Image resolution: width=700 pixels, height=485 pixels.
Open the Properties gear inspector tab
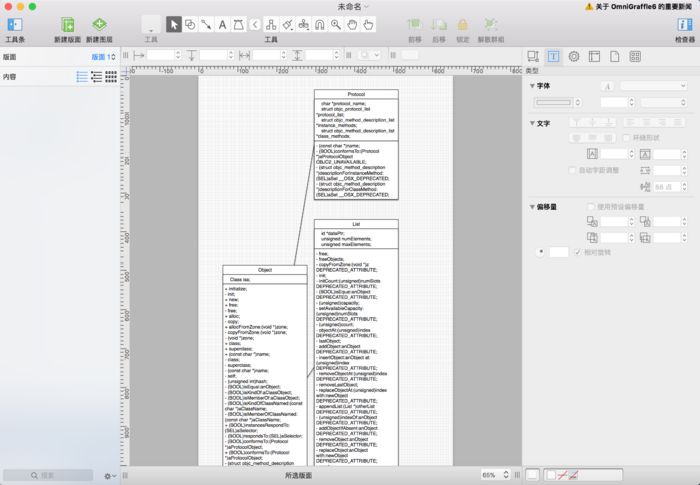tap(574, 56)
